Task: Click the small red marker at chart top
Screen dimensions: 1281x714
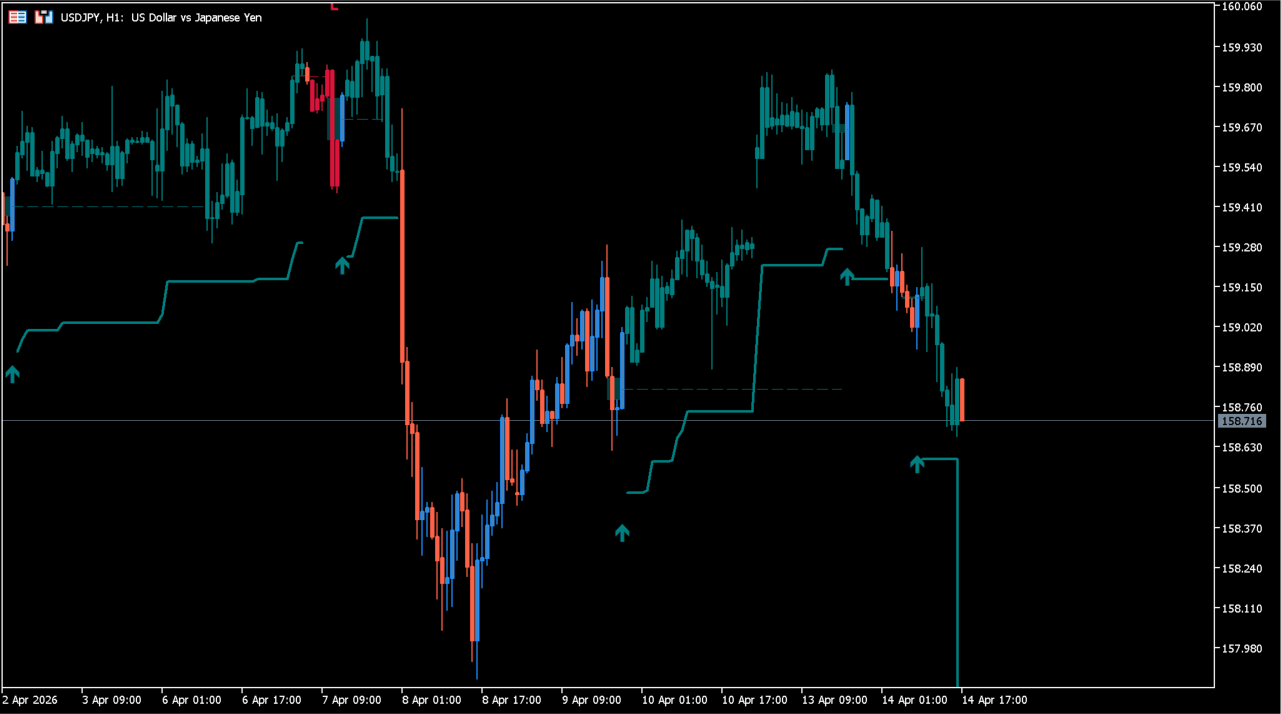Action: tap(334, 7)
